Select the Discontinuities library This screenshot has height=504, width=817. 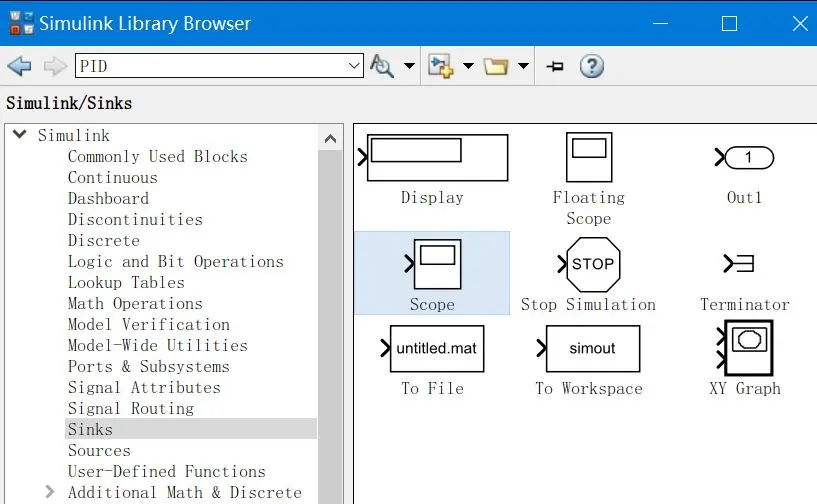coord(135,219)
